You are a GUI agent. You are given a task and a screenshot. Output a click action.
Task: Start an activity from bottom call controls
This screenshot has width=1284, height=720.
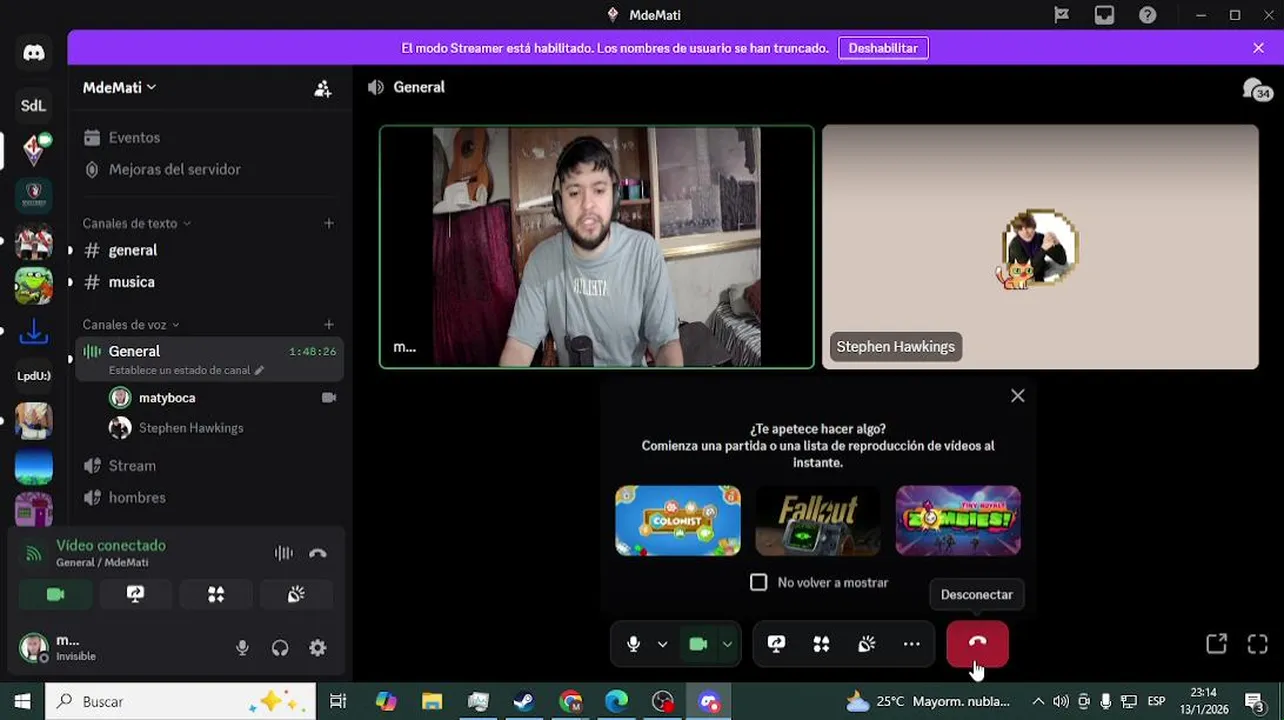coord(821,644)
